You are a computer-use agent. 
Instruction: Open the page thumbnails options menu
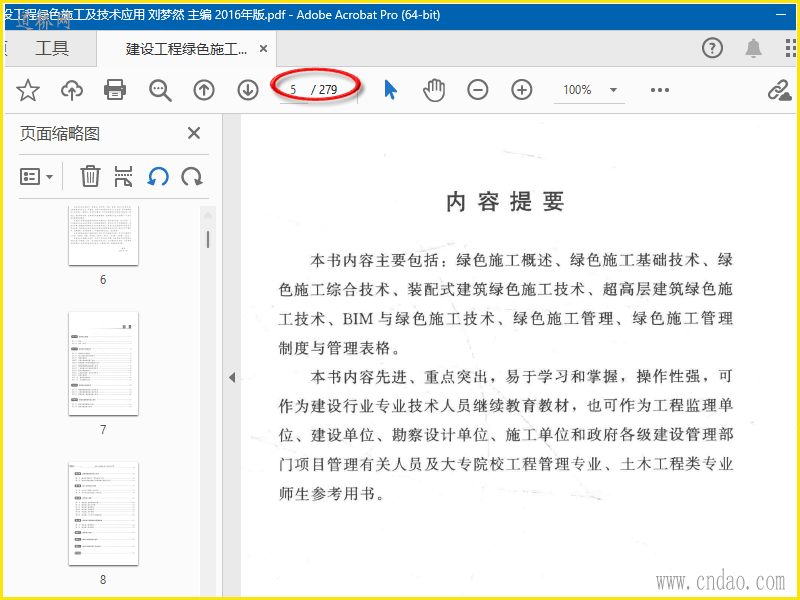(x=36, y=177)
